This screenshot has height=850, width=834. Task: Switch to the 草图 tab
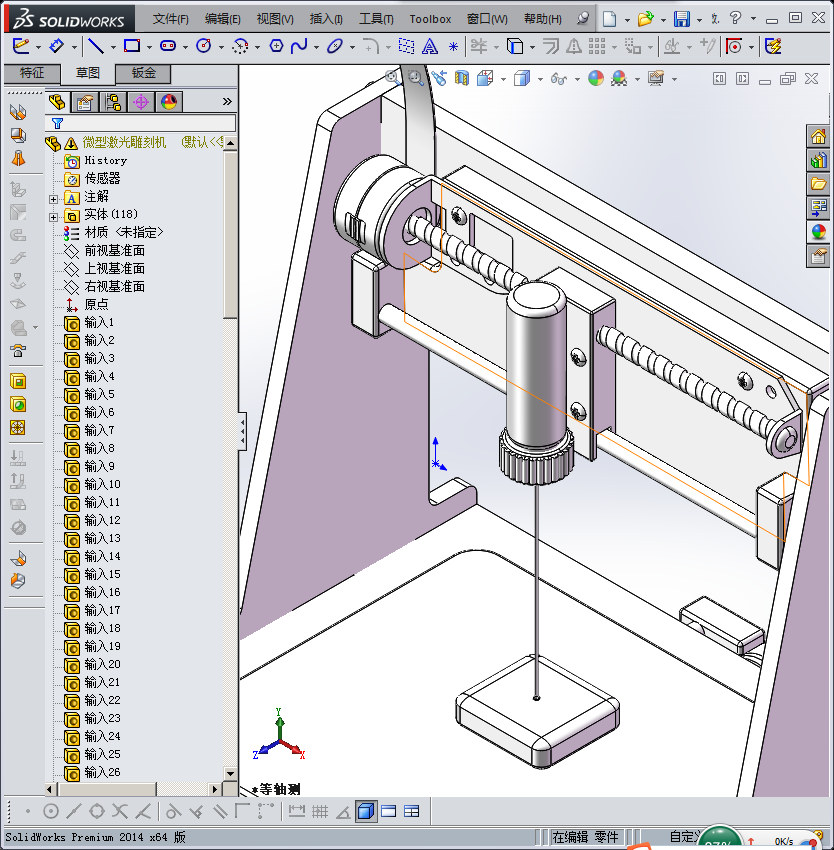click(87, 73)
